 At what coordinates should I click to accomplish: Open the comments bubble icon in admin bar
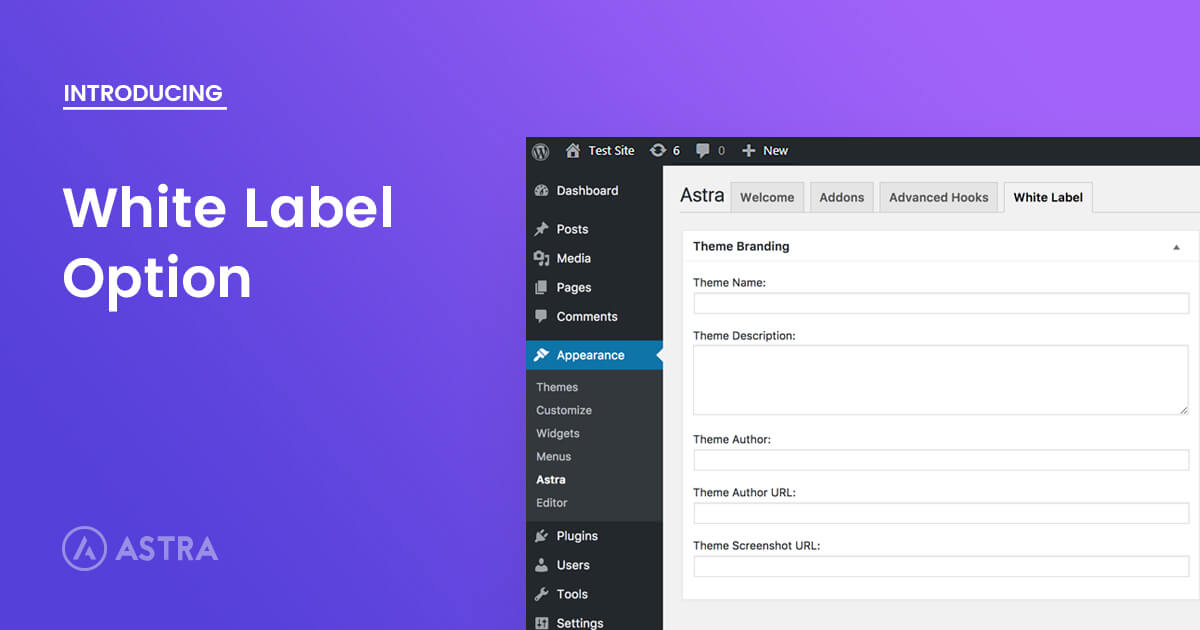pos(703,151)
